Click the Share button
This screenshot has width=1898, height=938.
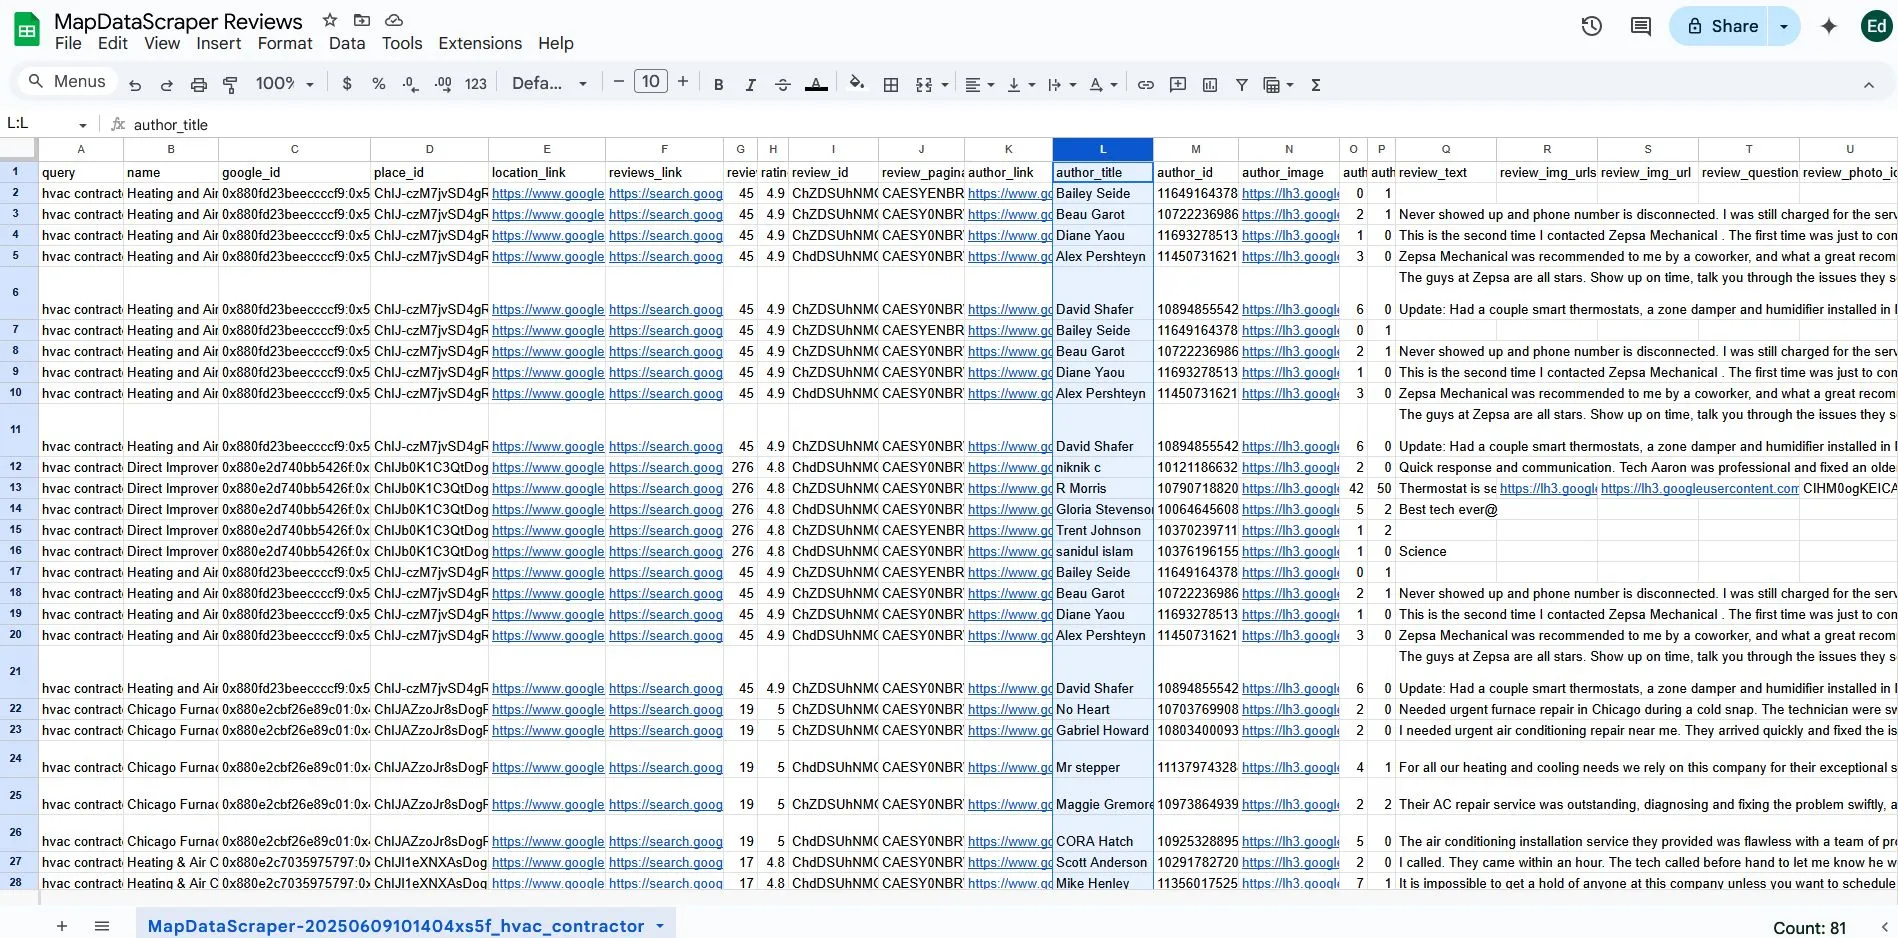(x=1721, y=26)
